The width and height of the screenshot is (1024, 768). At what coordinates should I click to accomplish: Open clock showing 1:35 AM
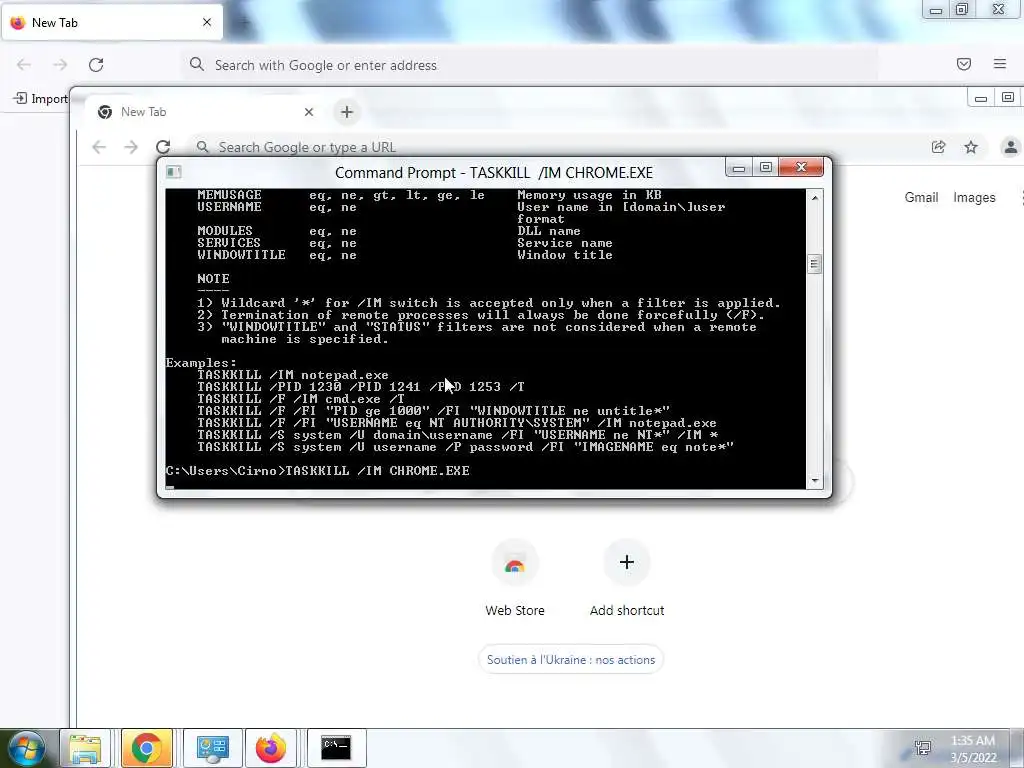(973, 749)
